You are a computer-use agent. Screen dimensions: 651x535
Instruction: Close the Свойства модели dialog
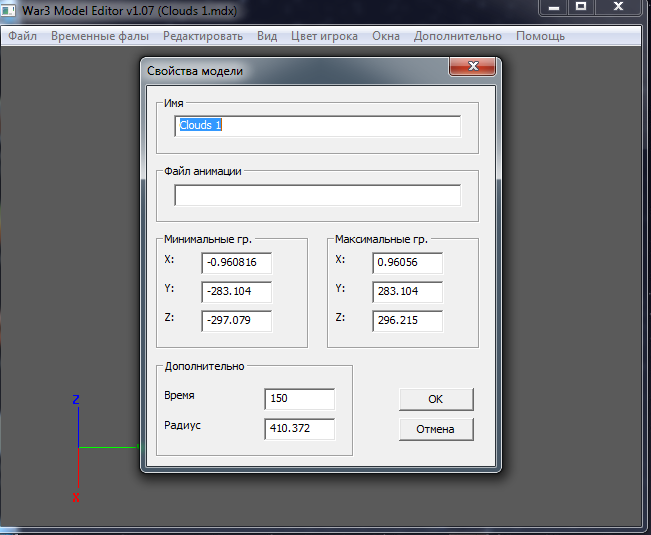pos(472,66)
